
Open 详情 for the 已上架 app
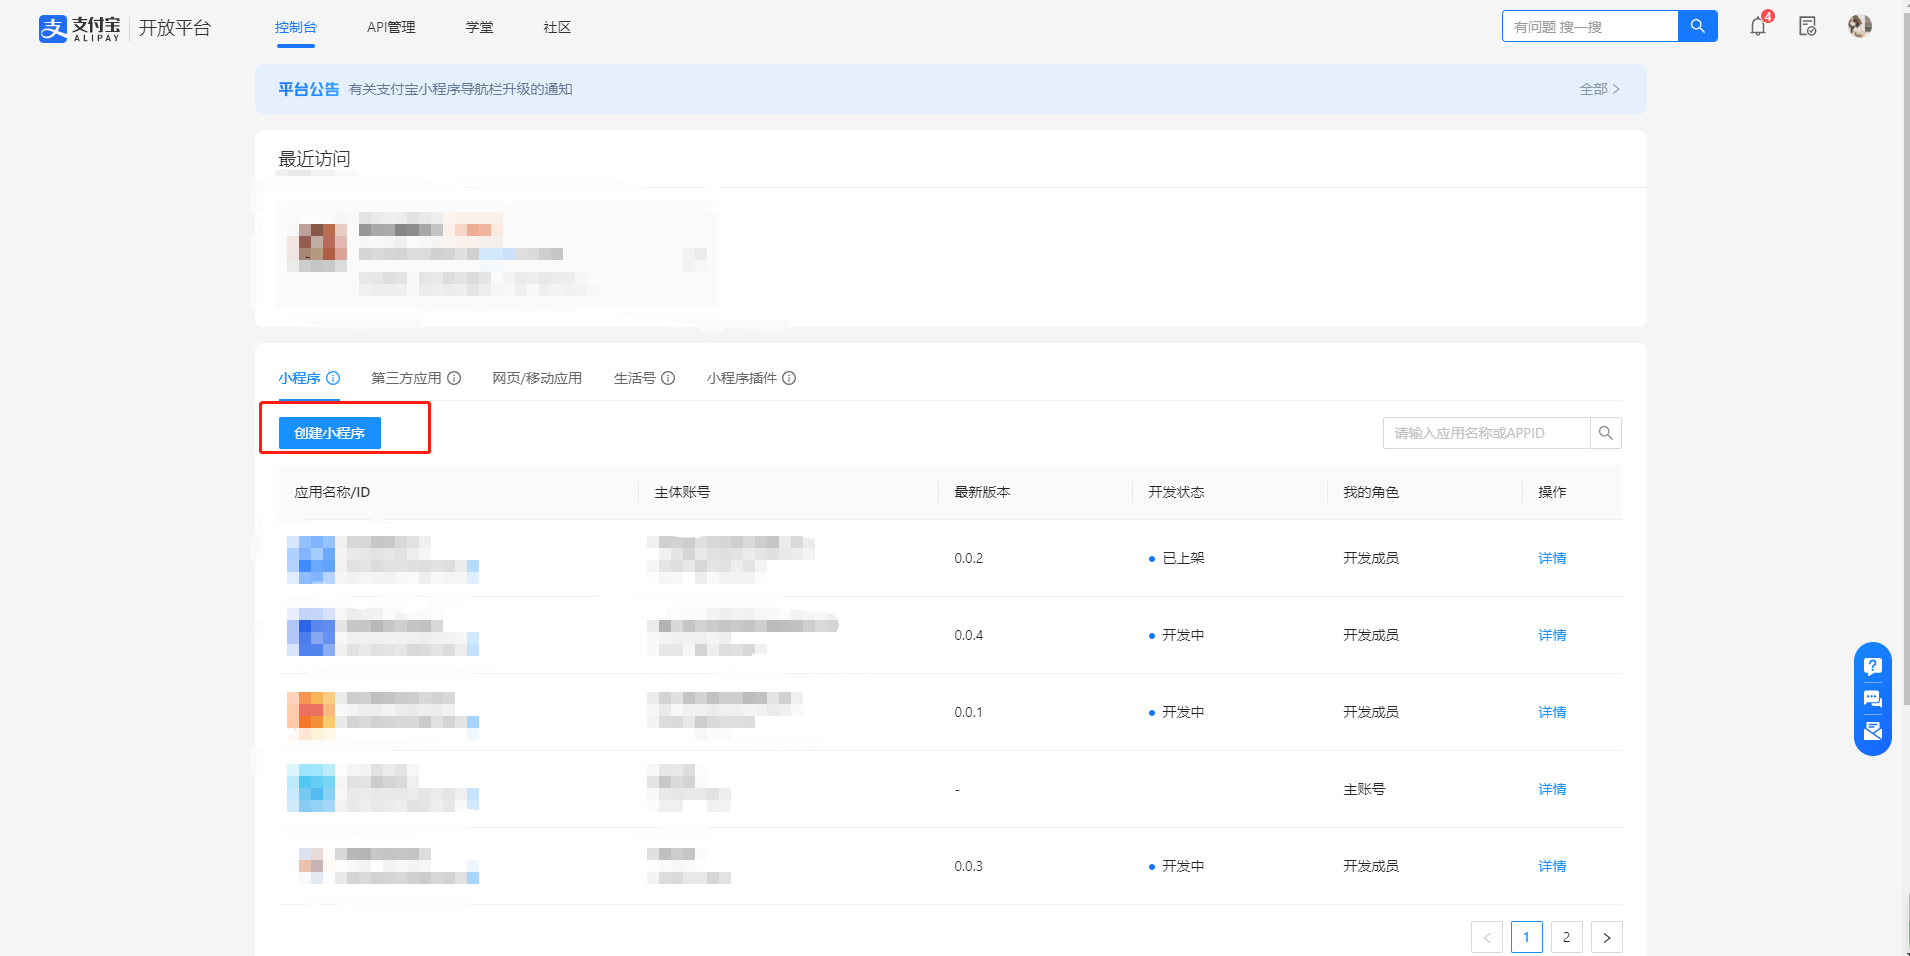[x=1551, y=558]
